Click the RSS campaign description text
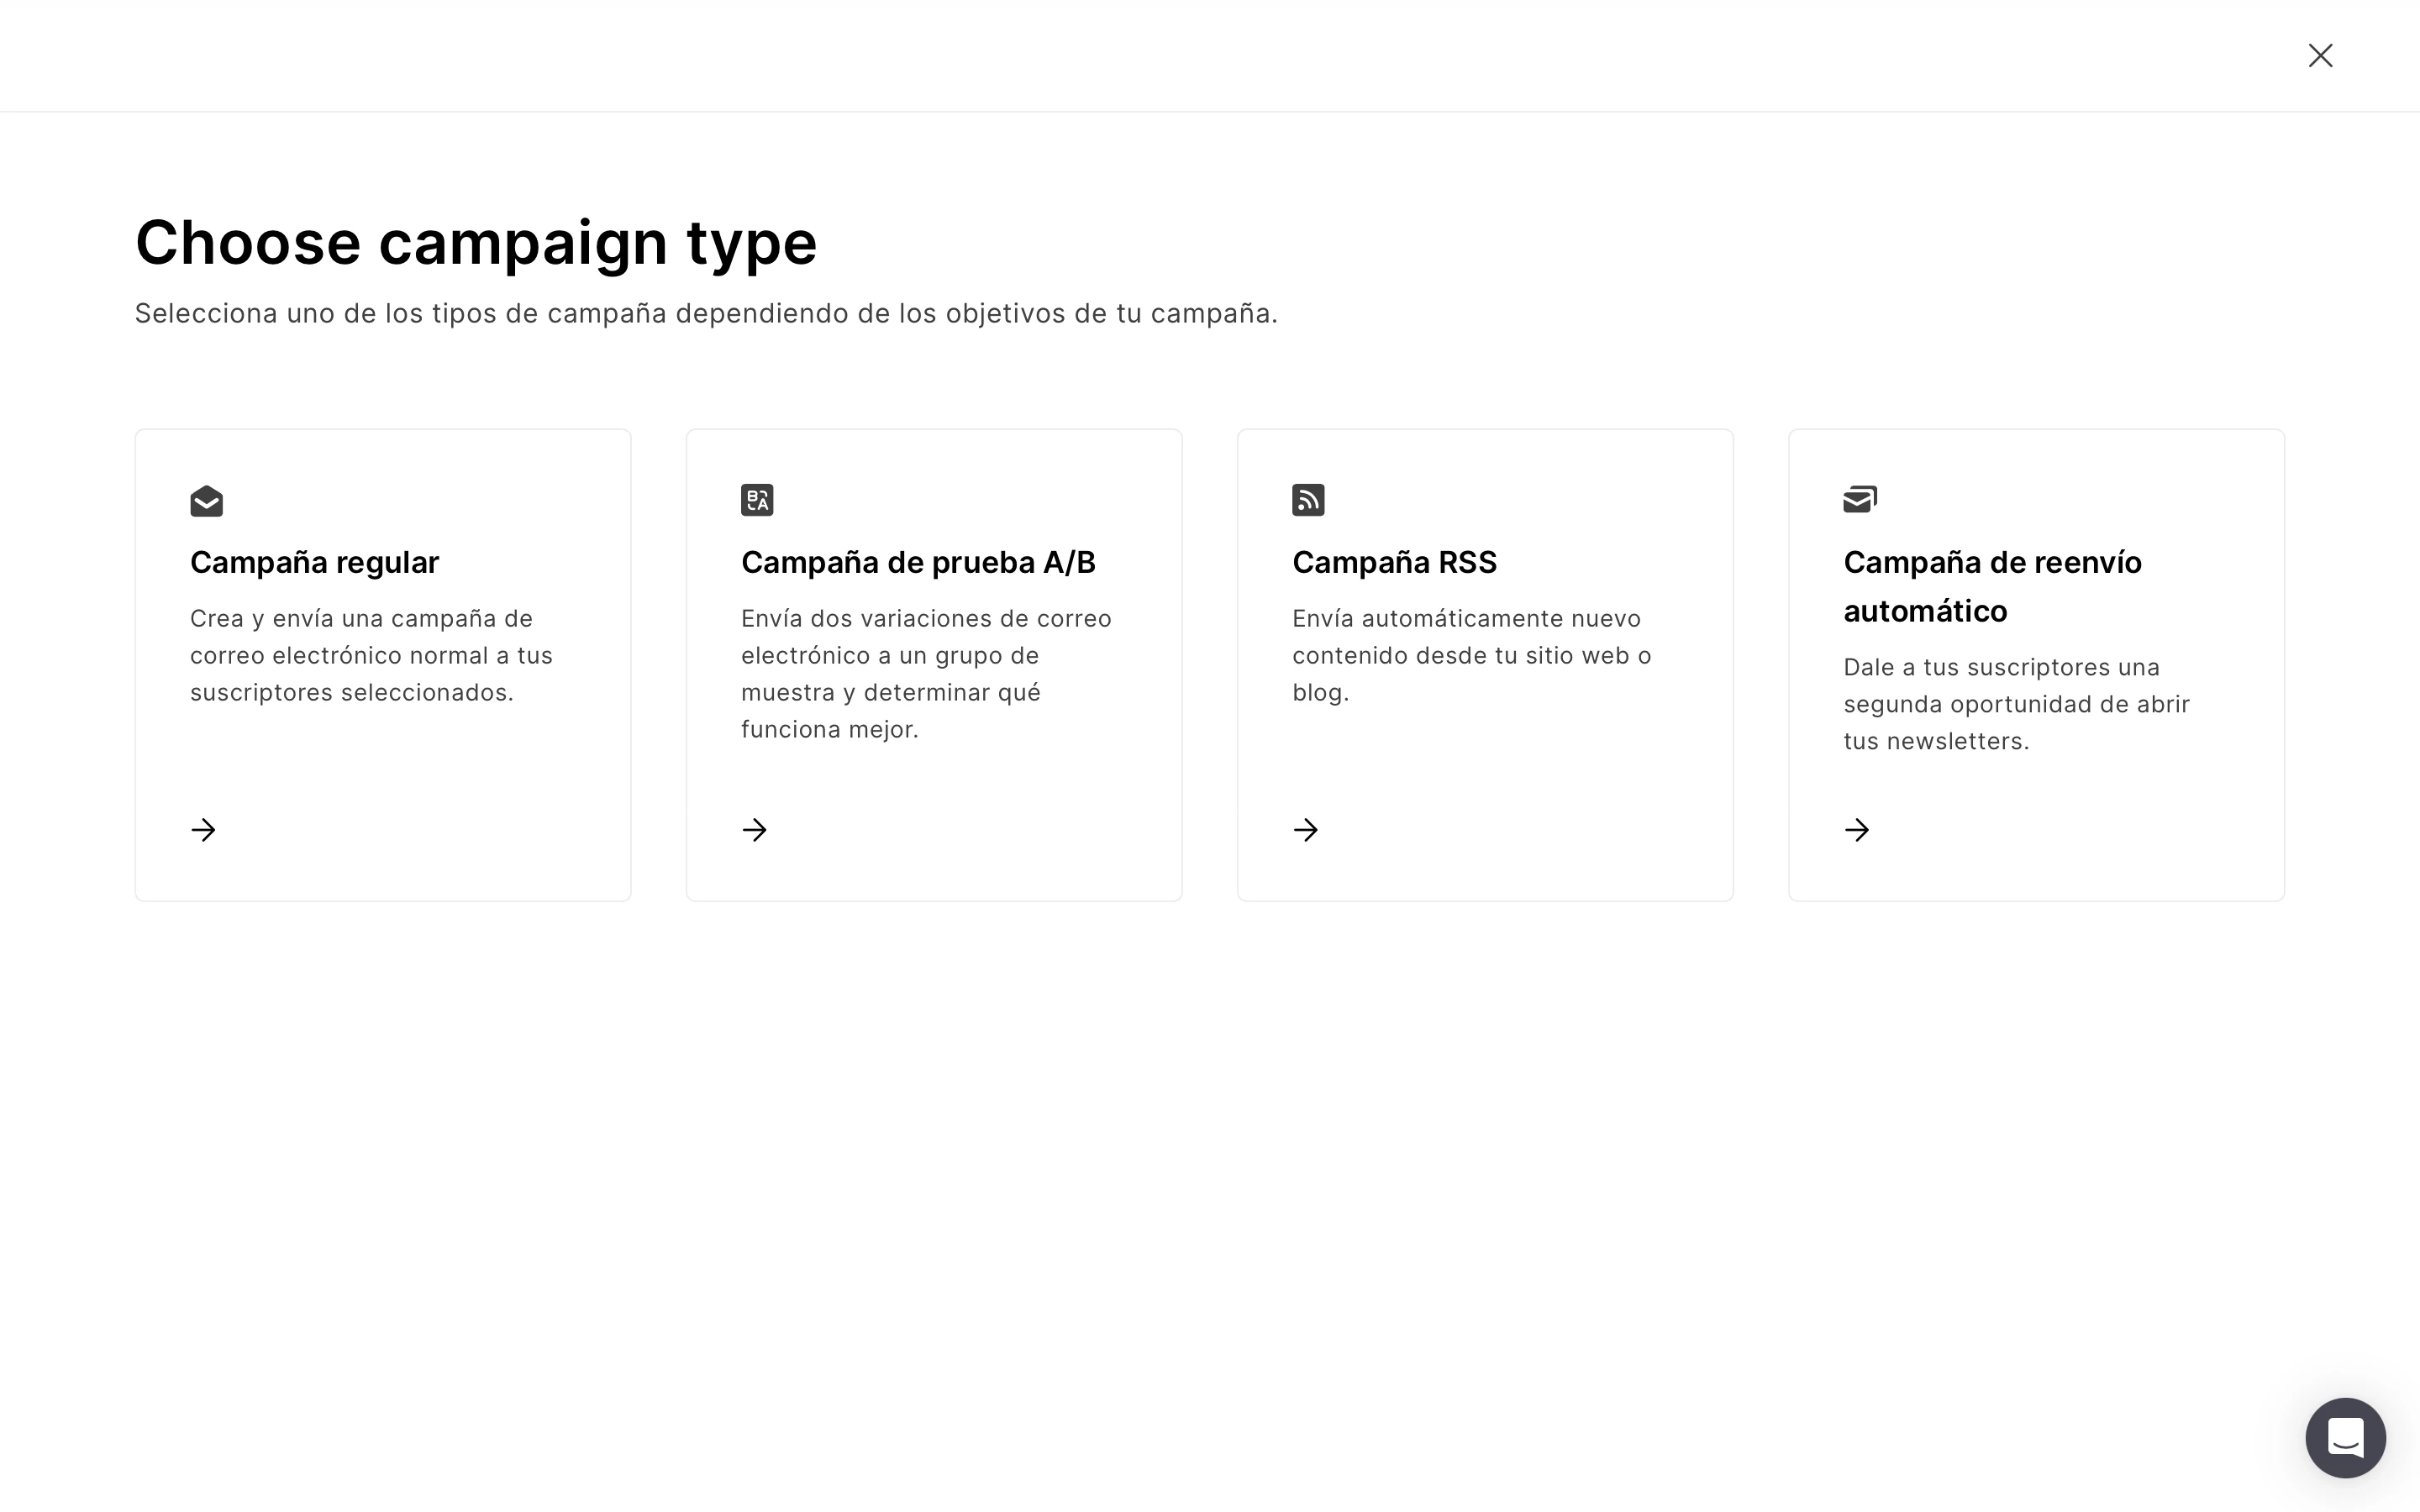The height and width of the screenshot is (1512, 2420). (x=1471, y=655)
